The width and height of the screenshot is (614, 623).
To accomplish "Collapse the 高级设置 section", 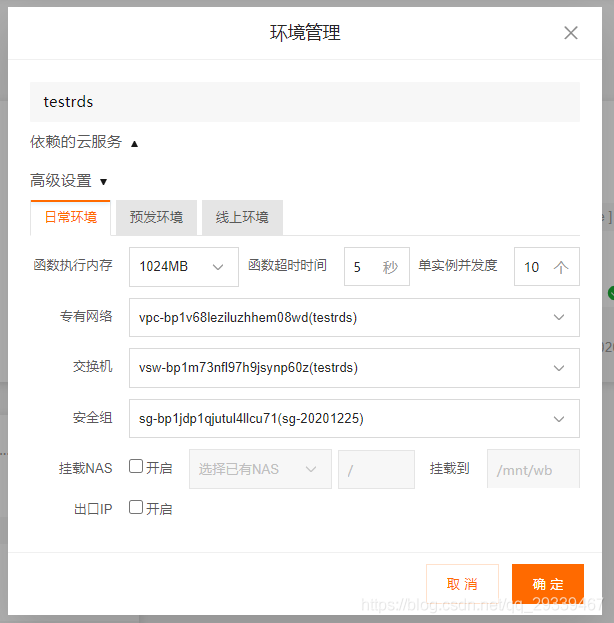I will point(69,181).
